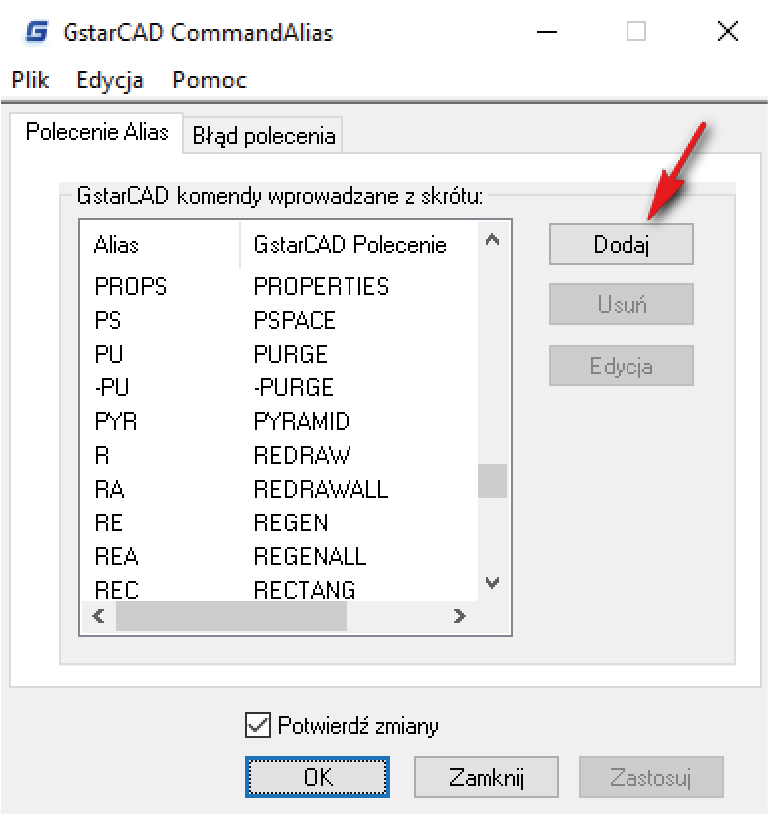Confirm with the OK button
The width and height of the screenshot is (768, 814).
tap(318, 777)
